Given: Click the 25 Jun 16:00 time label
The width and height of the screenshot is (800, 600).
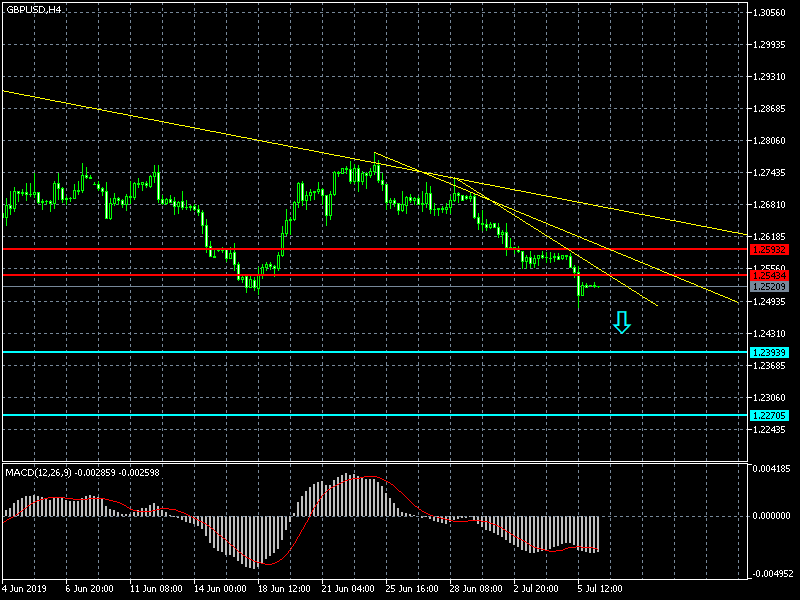Looking at the screenshot, I should [x=412, y=588].
